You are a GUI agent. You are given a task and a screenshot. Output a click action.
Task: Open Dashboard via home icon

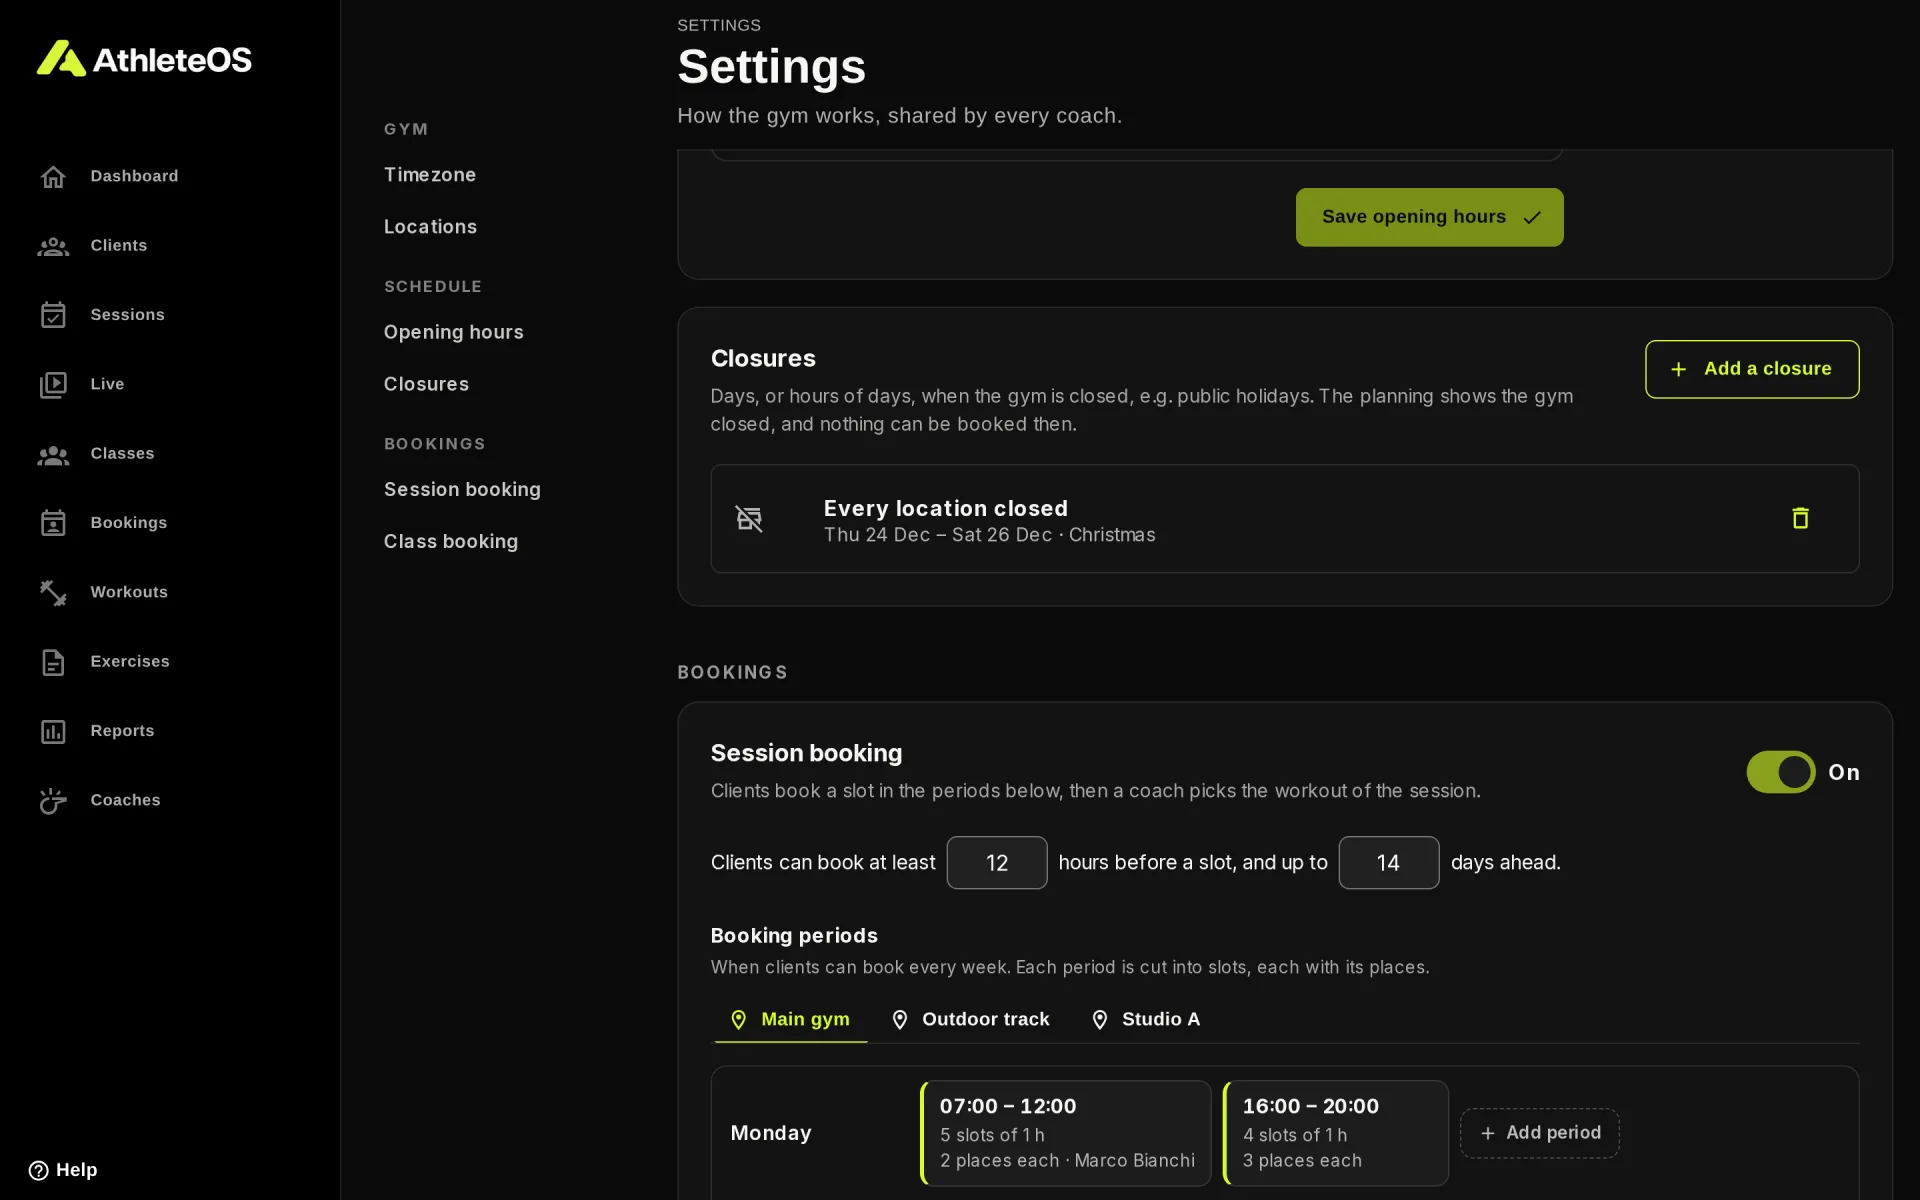point(53,177)
